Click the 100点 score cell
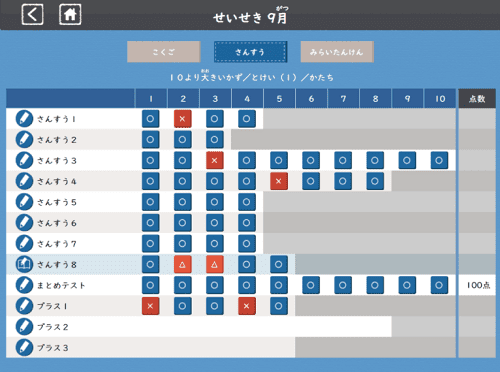The height and width of the screenshot is (372, 500). pyautogui.click(x=477, y=285)
